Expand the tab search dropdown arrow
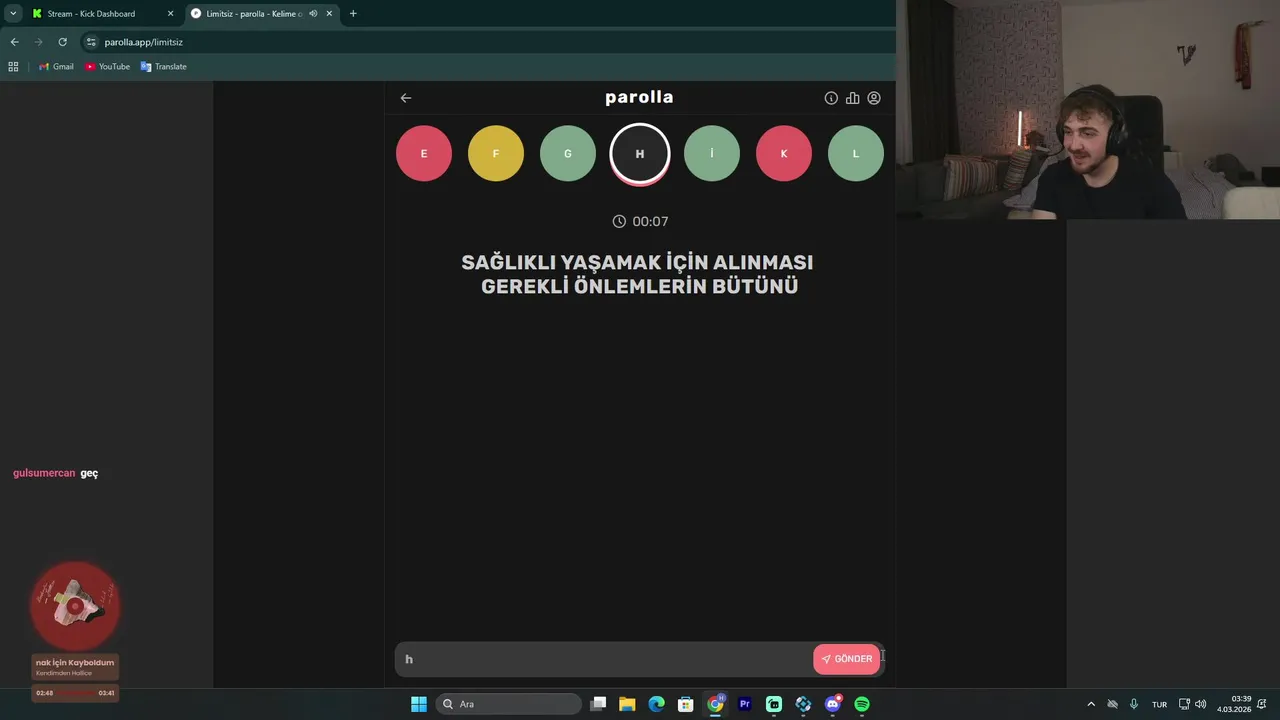Viewport: 1280px width, 720px height. coord(13,14)
